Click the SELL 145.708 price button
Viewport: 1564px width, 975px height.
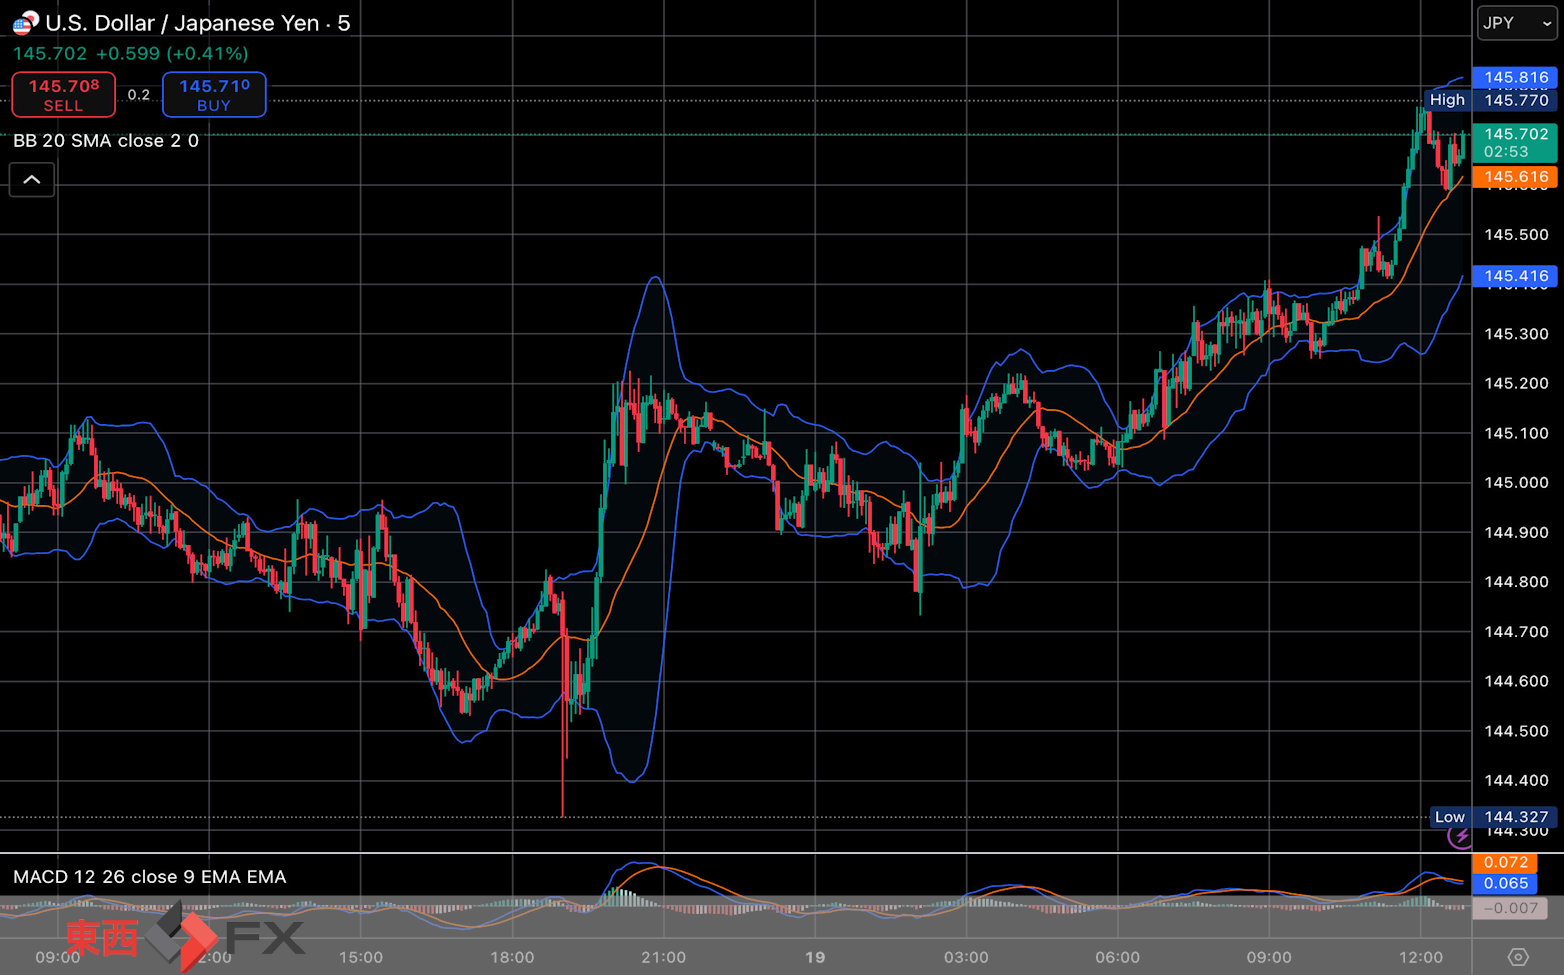pos(64,95)
